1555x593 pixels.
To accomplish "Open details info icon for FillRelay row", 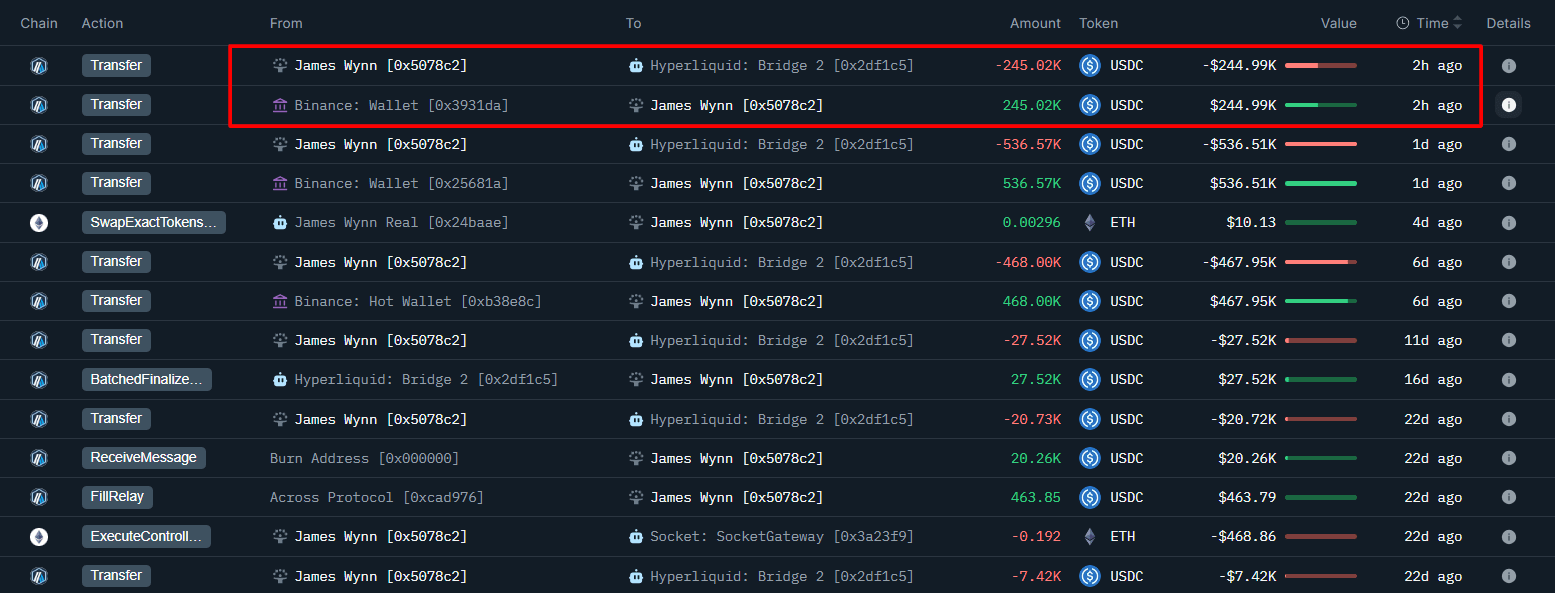I will 1509,497.
